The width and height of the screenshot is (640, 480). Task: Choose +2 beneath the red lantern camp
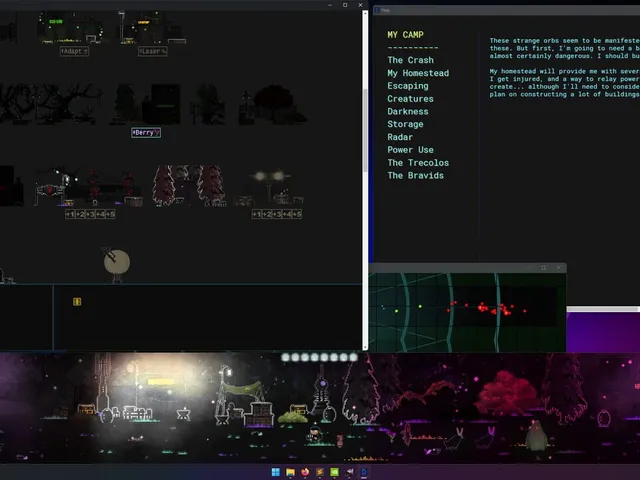click(80, 214)
